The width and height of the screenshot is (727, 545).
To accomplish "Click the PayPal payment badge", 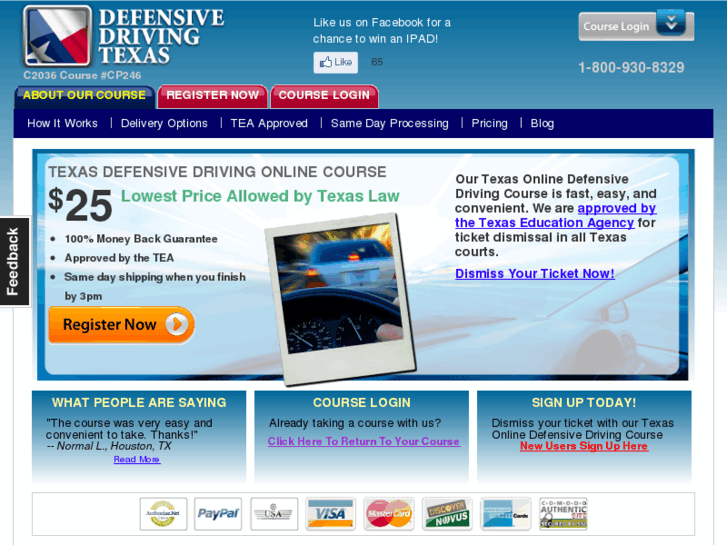I will tap(218, 513).
